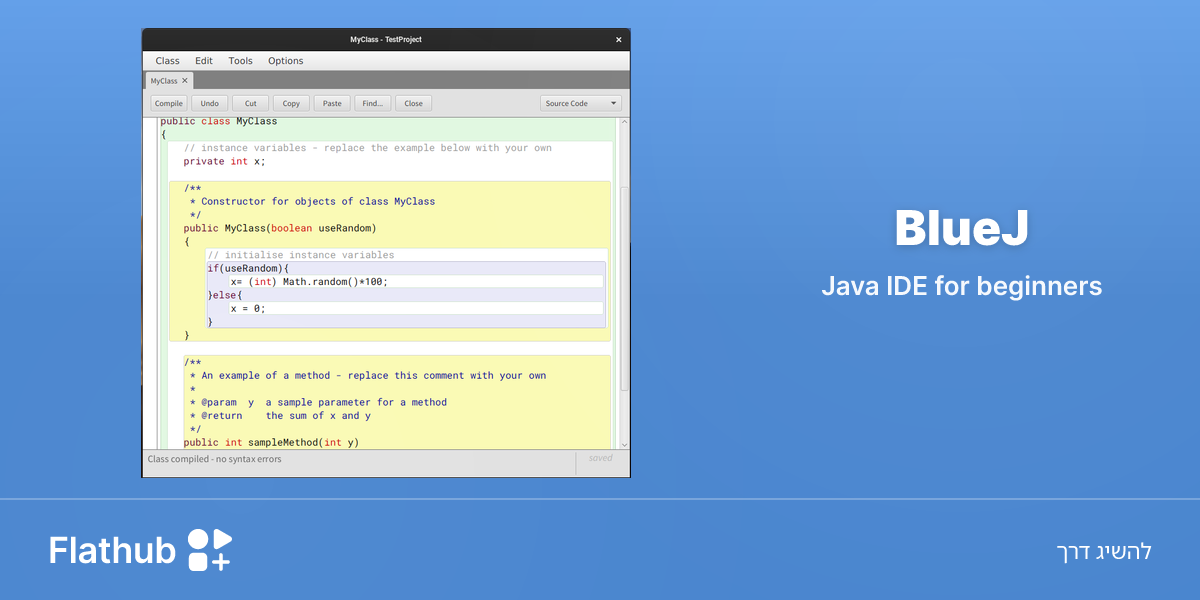Image resolution: width=1200 pixels, height=600 pixels.
Task: Close the MyClass - TestProject window
Action: pos(618,40)
